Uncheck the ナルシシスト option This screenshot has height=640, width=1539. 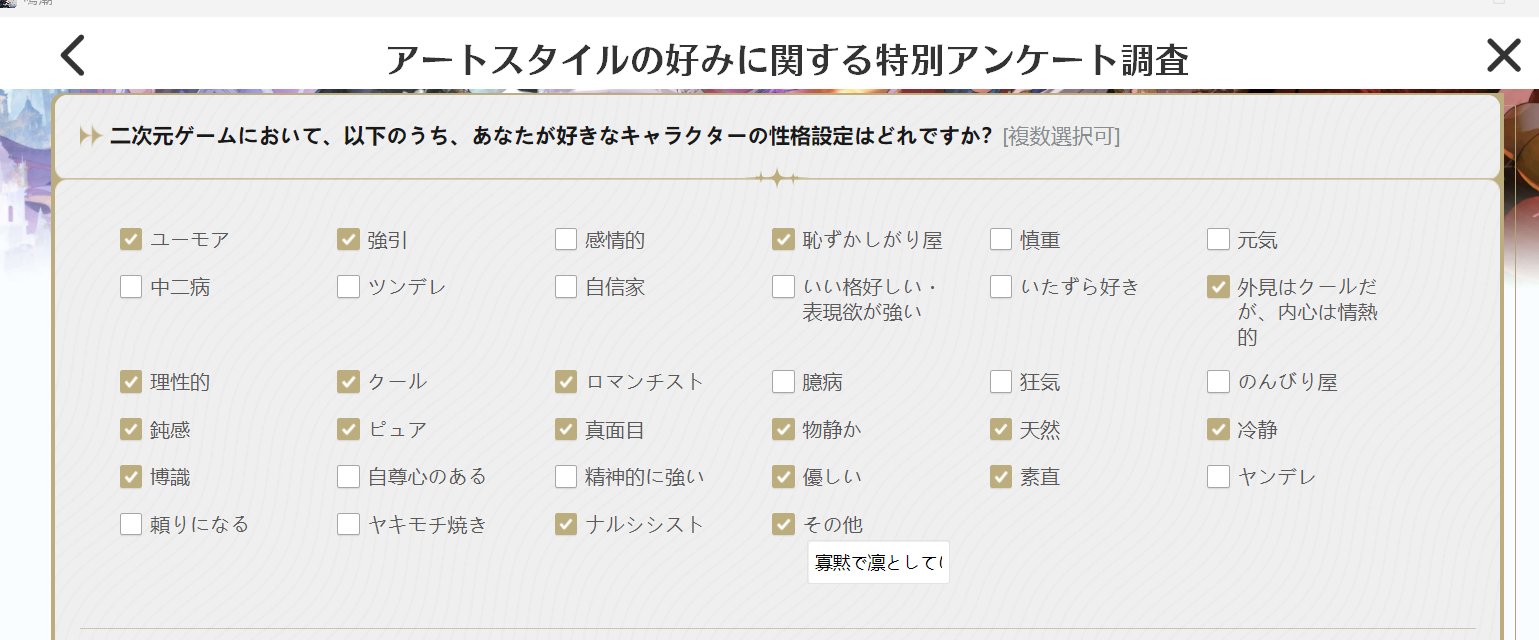click(x=566, y=524)
